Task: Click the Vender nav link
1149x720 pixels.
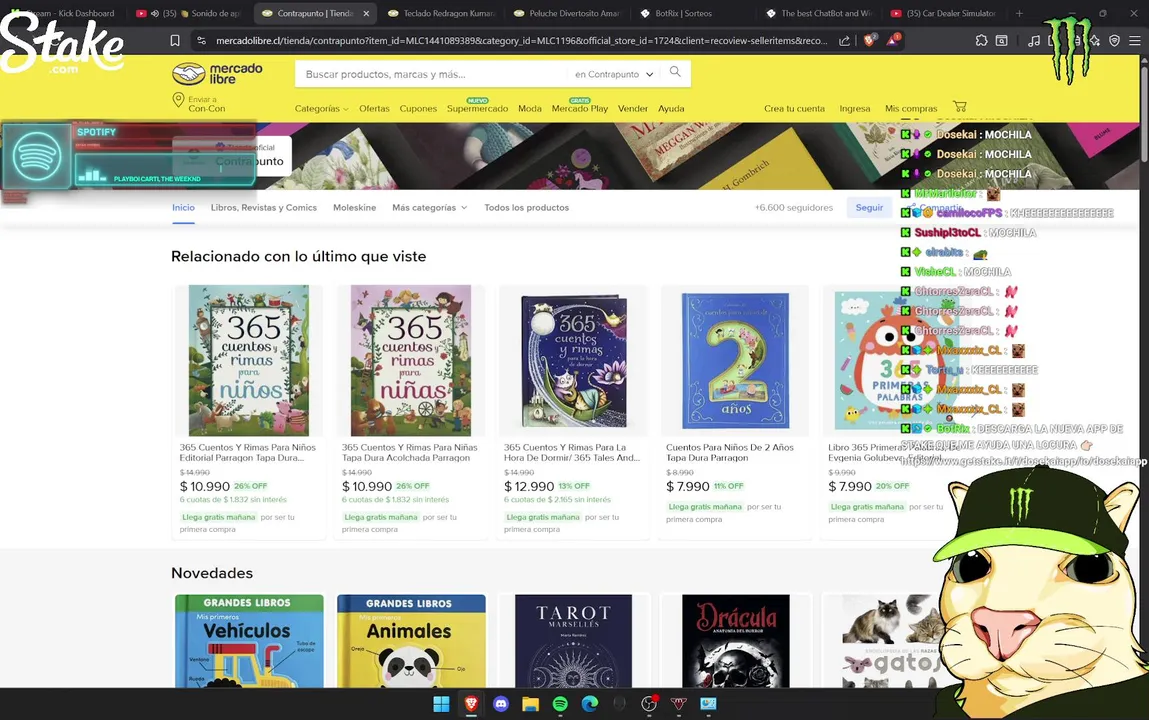Action: point(632,108)
